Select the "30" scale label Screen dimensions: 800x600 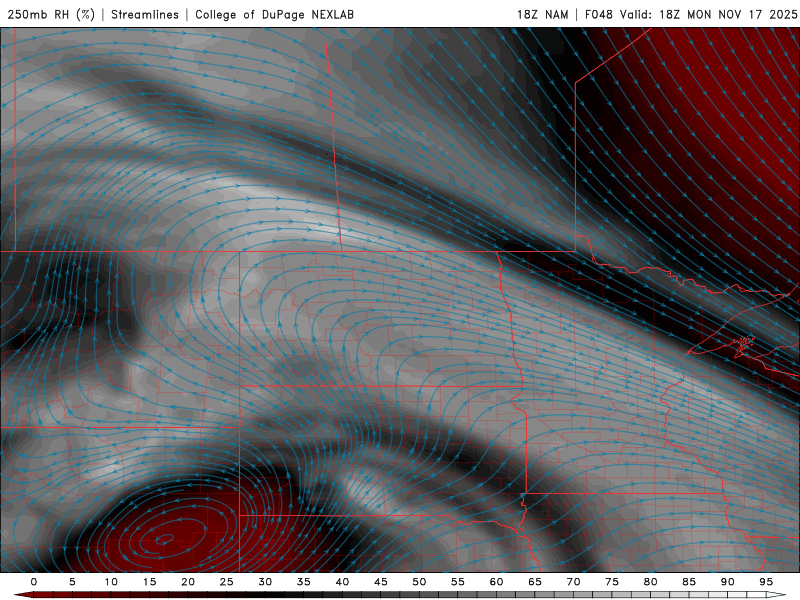click(265, 582)
